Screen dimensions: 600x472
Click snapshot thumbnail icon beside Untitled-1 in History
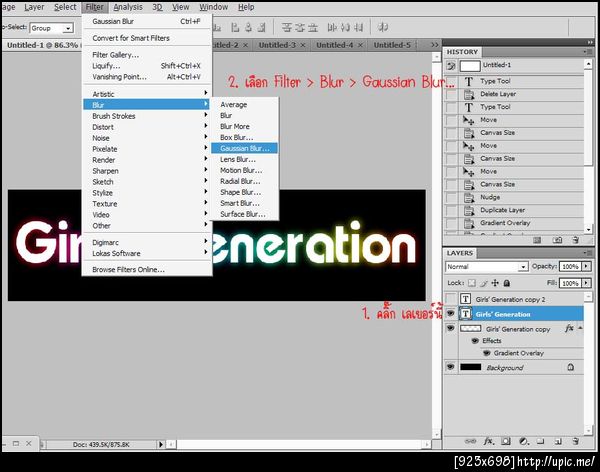pos(470,66)
